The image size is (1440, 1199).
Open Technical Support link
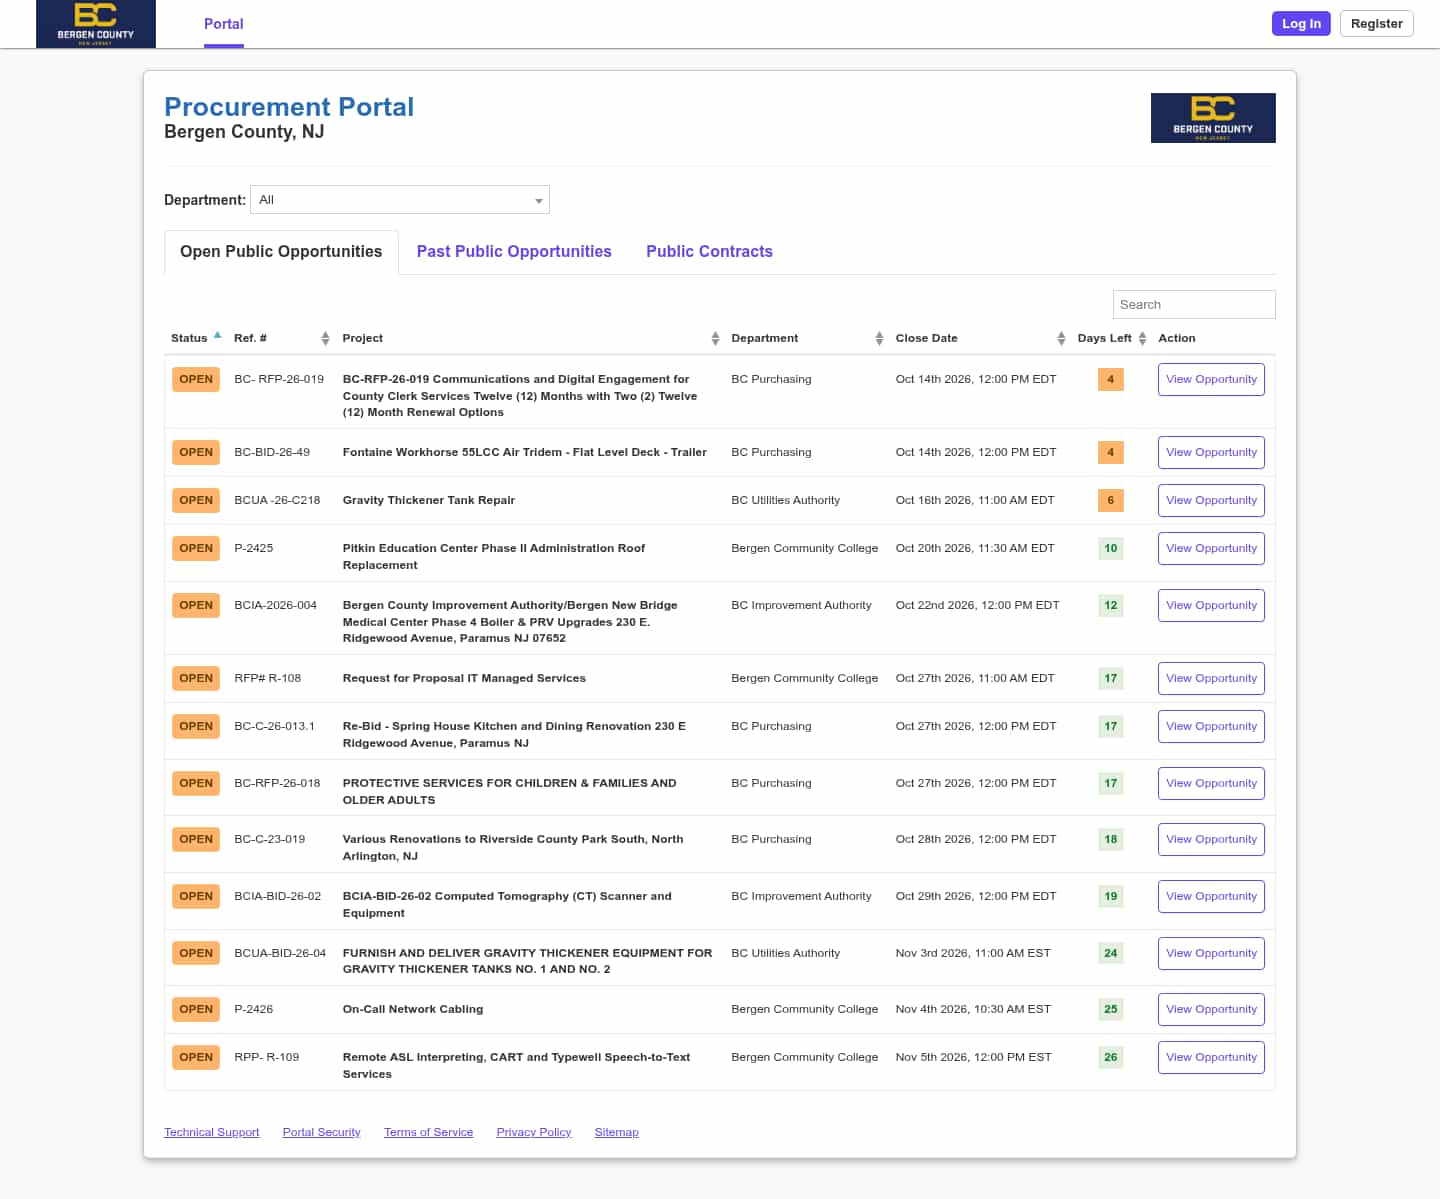click(212, 1133)
